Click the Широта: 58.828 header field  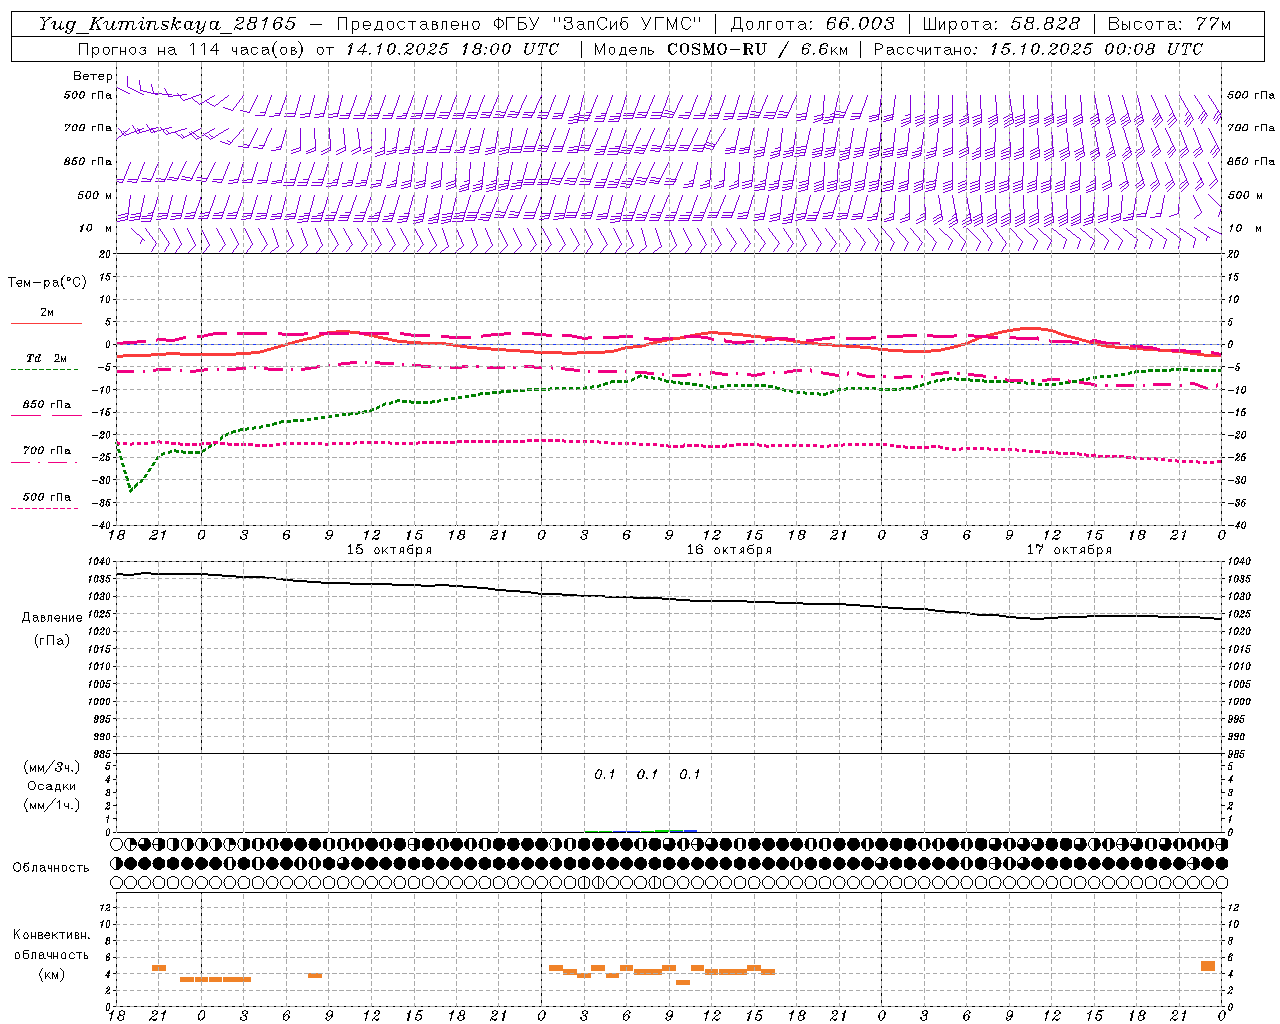point(1001,24)
